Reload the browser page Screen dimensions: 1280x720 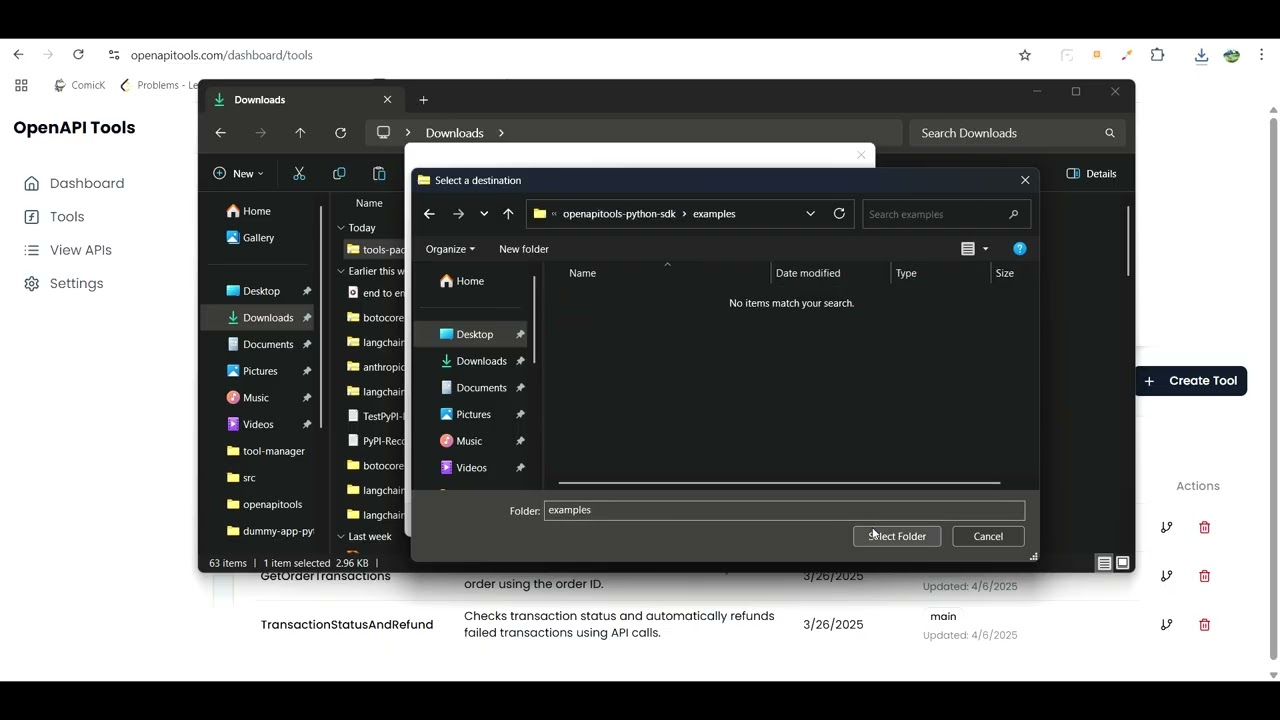(x=78, y=55)
